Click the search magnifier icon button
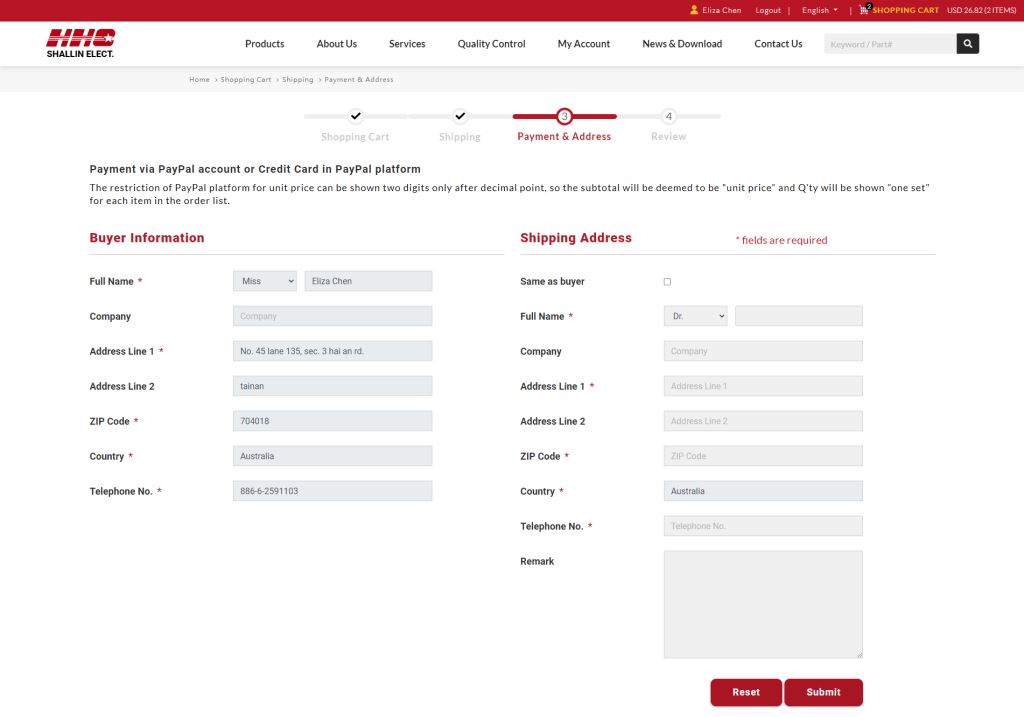Viewport: 1024px width, 717px height. [x=967, y=44]
